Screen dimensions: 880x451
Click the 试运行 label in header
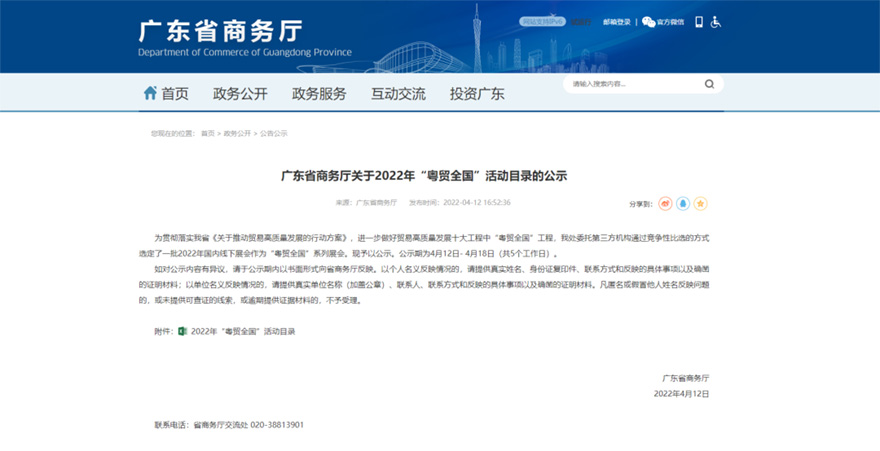pos(581,22)
